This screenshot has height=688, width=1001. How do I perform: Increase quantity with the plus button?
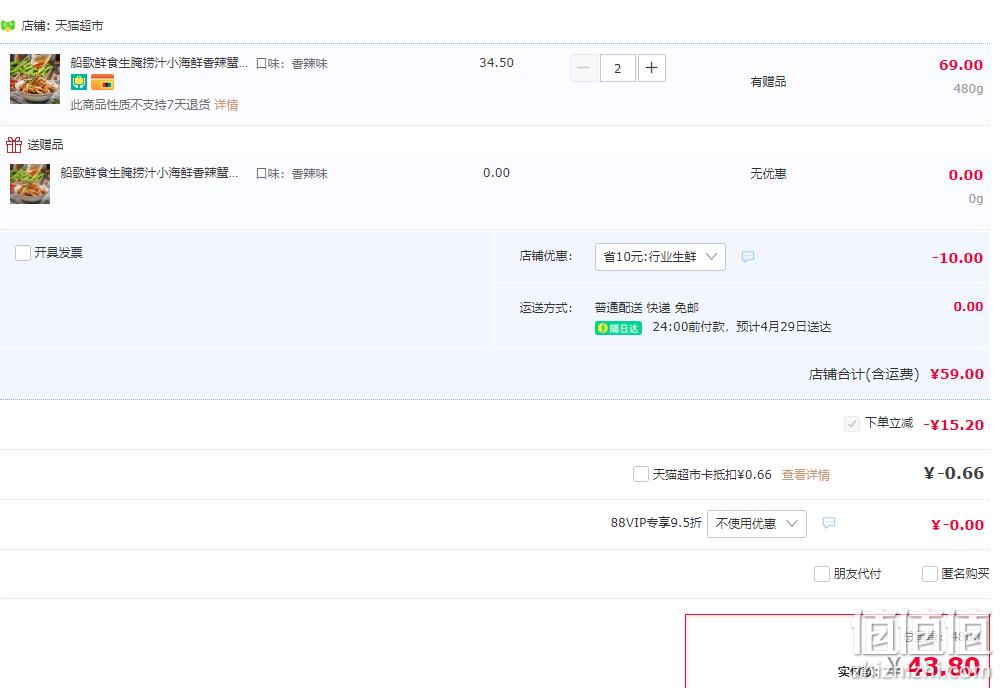pyautogui.click(x=651, y=68)
